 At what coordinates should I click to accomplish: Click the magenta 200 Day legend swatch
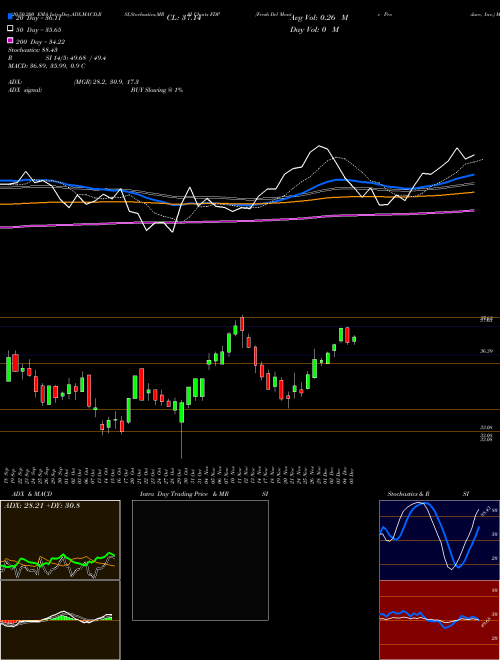pyautogui.click(x=10, y=40)
